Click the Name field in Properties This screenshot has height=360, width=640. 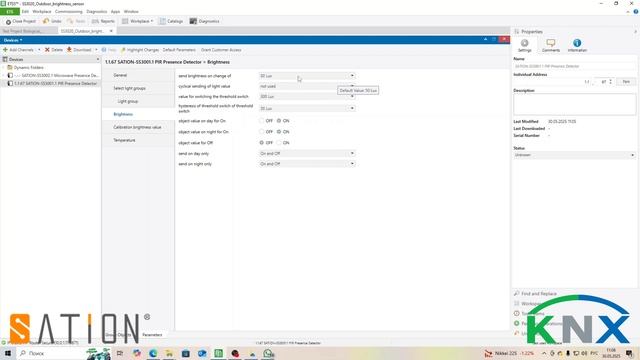point(574,66)
